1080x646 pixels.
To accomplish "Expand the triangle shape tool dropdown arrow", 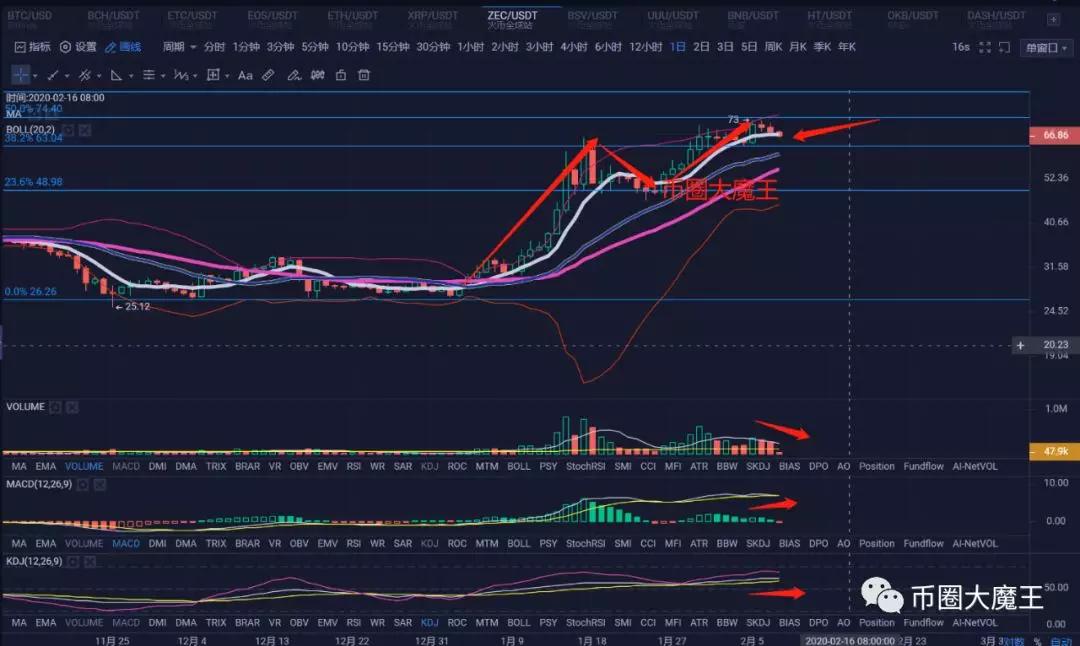I will pyautogui.click(x=131, y=76).
